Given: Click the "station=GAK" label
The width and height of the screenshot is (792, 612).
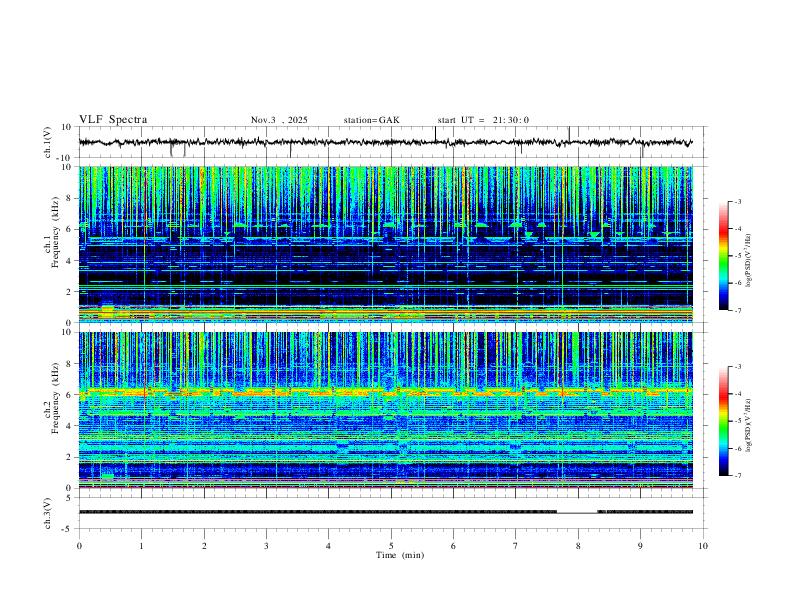Looking at the screenshot, I should [x=371, y=120].
